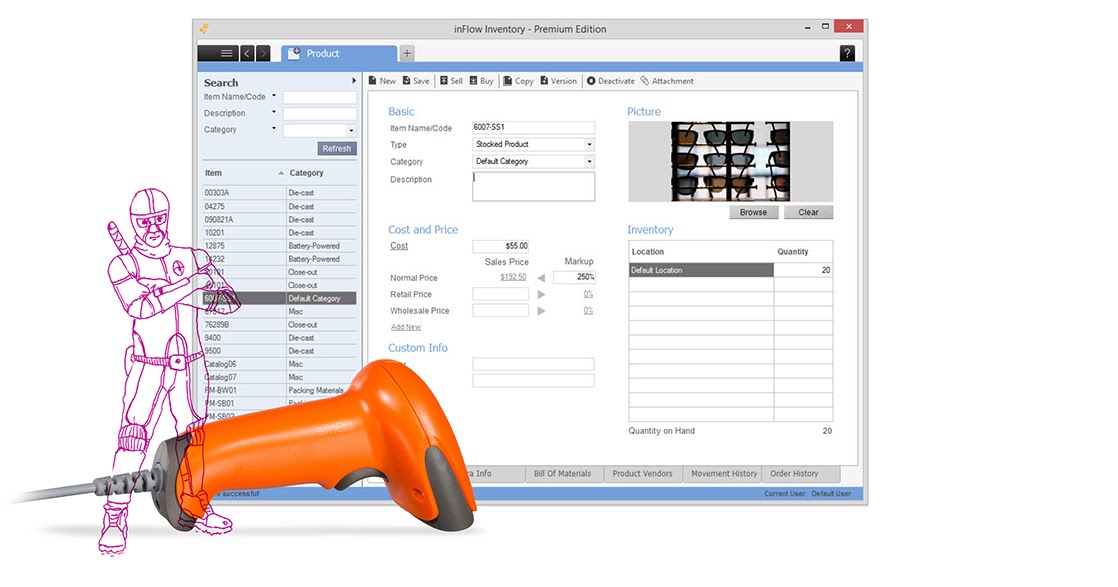Viewport: 1118px width, 587px height.
Task: Select the Product tab
Action: (339, 53)
